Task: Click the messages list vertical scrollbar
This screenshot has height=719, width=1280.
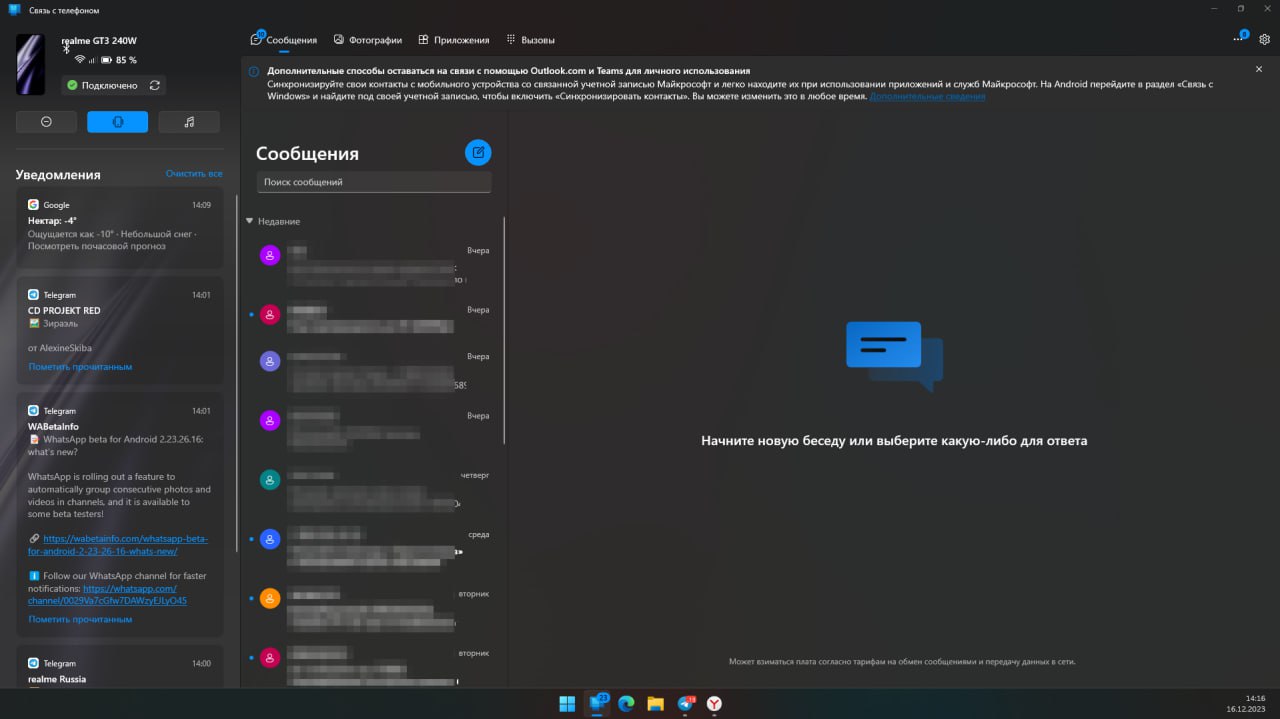Action: [504, 330]
